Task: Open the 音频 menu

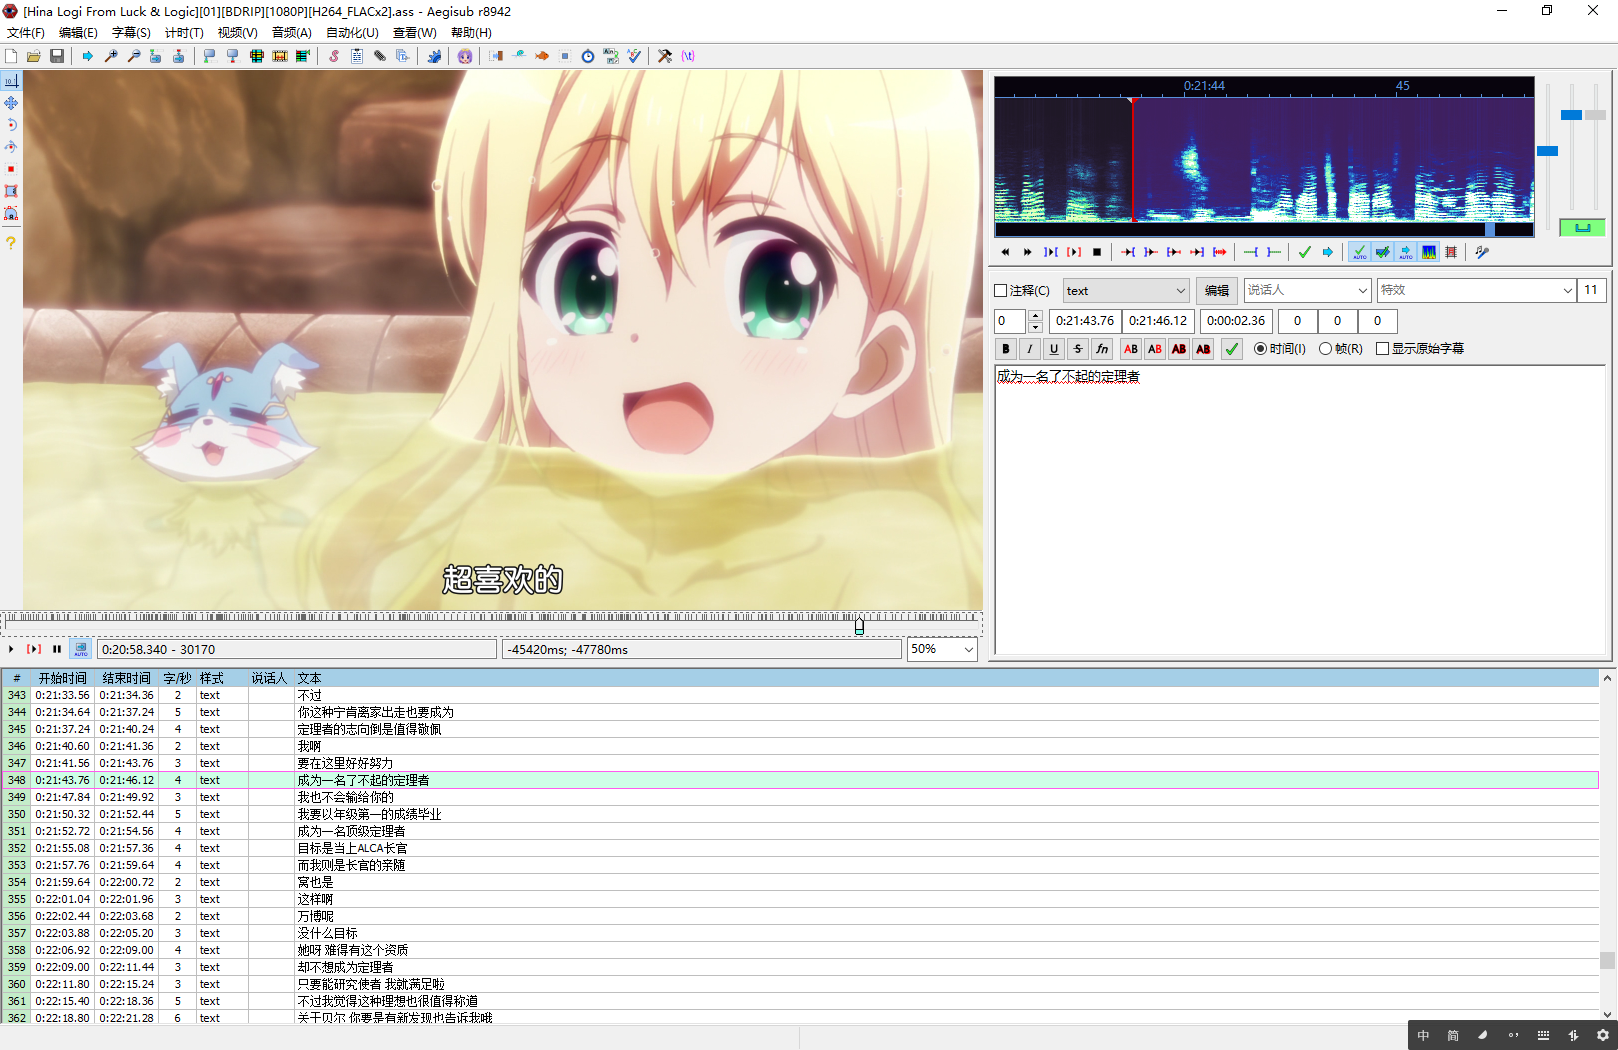Action: click(x=292, y=33)
